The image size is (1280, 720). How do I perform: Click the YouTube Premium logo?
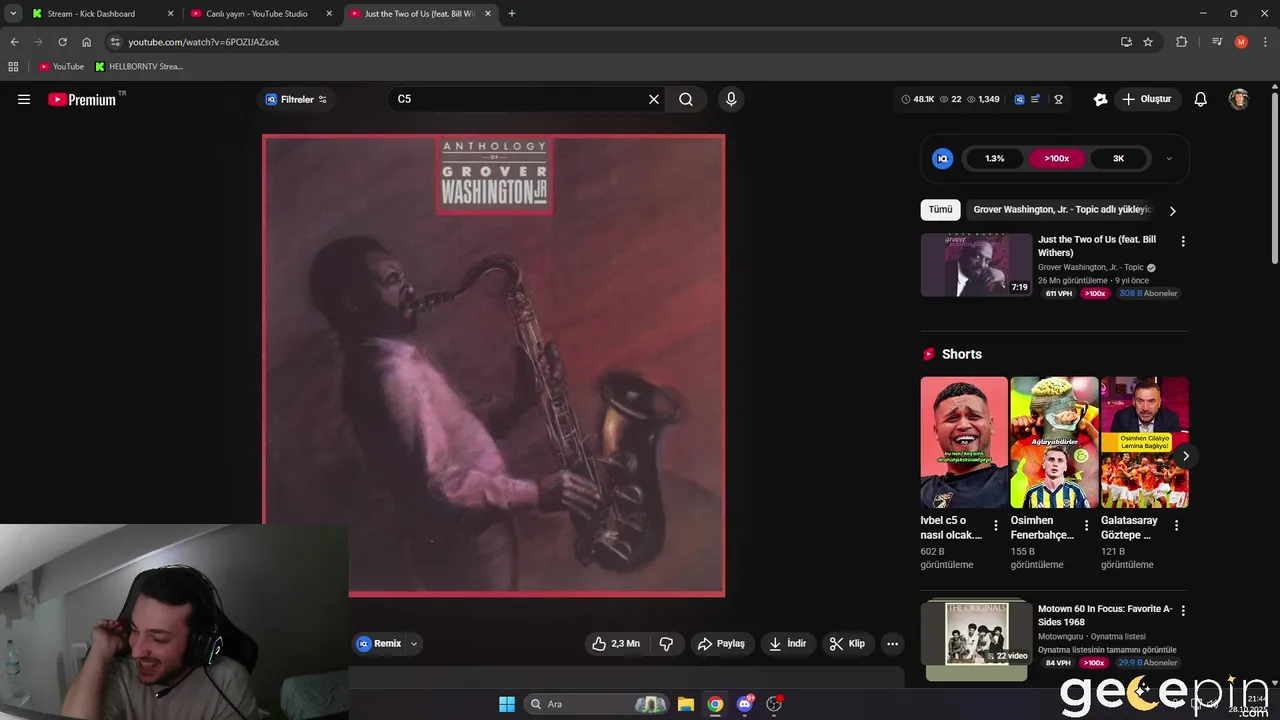point(83,99)
